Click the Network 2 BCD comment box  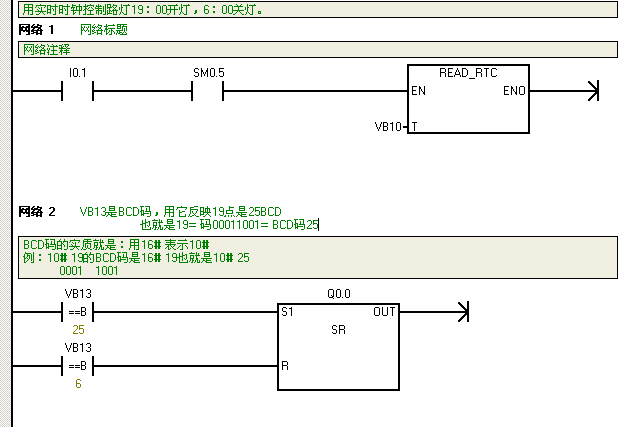[316, 257]
